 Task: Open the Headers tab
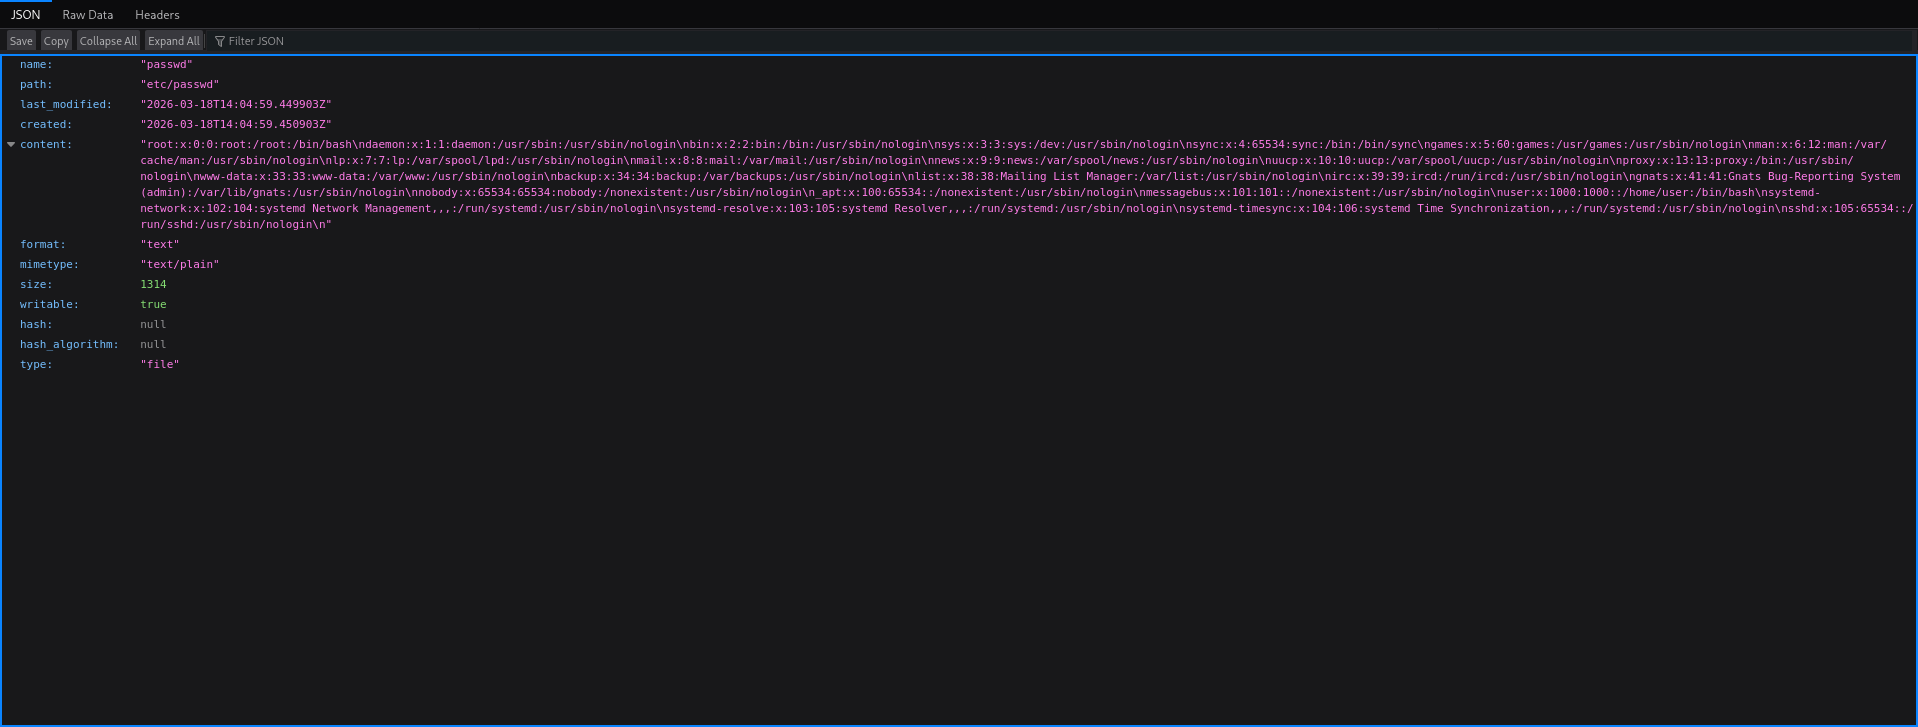[157, 15]
